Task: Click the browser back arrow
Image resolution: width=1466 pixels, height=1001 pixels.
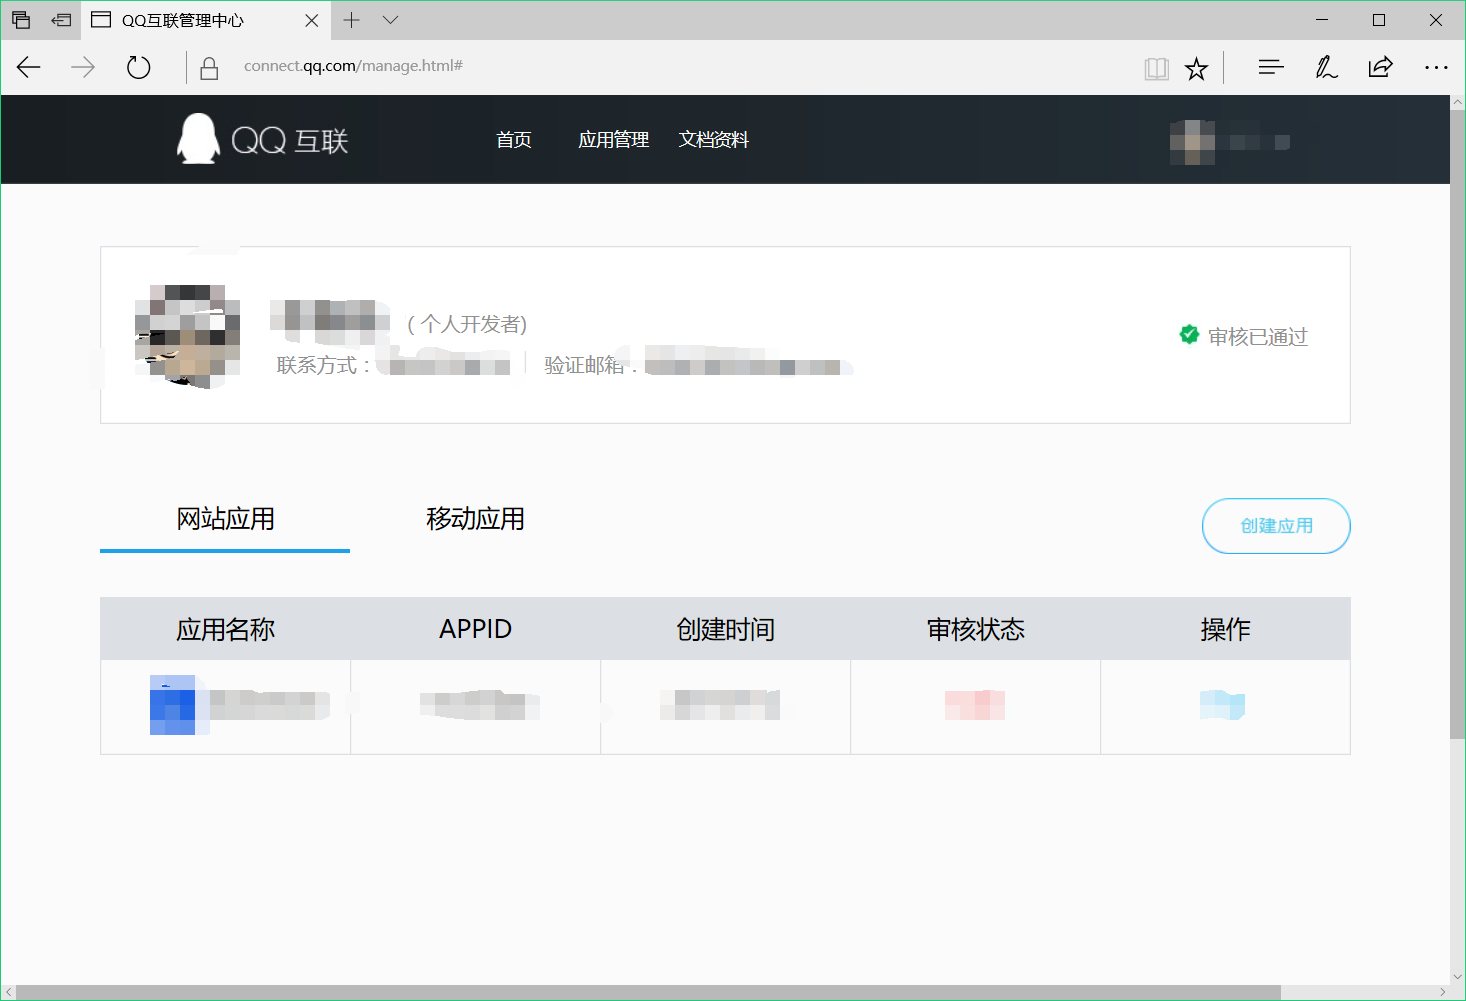Action: 29,67
